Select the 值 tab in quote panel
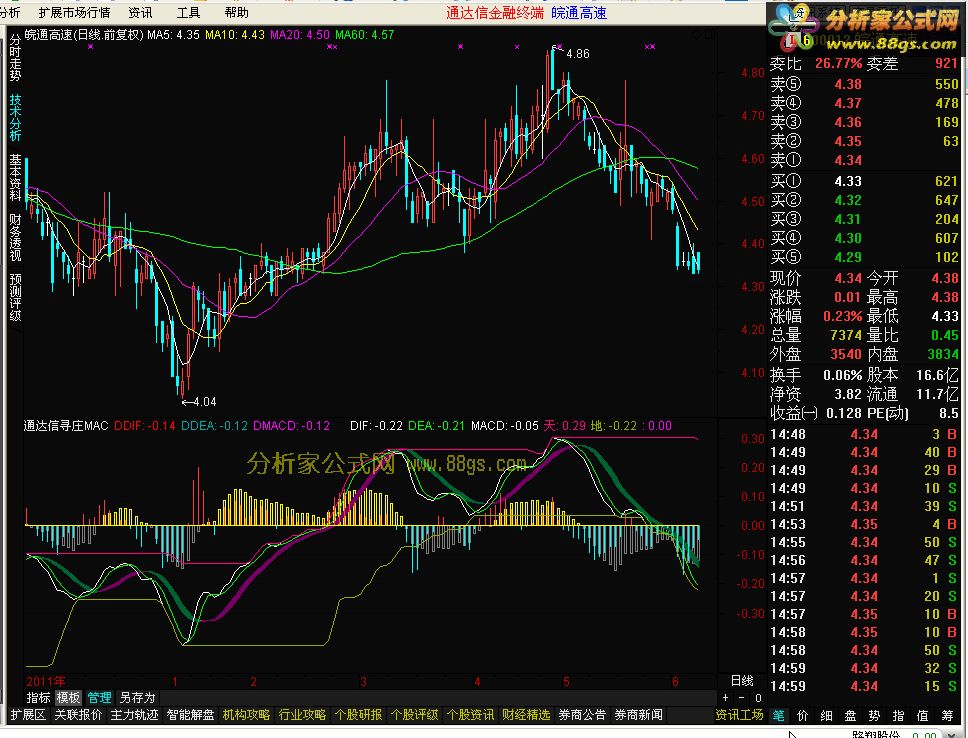968x738 pixels. pos(923,715)
